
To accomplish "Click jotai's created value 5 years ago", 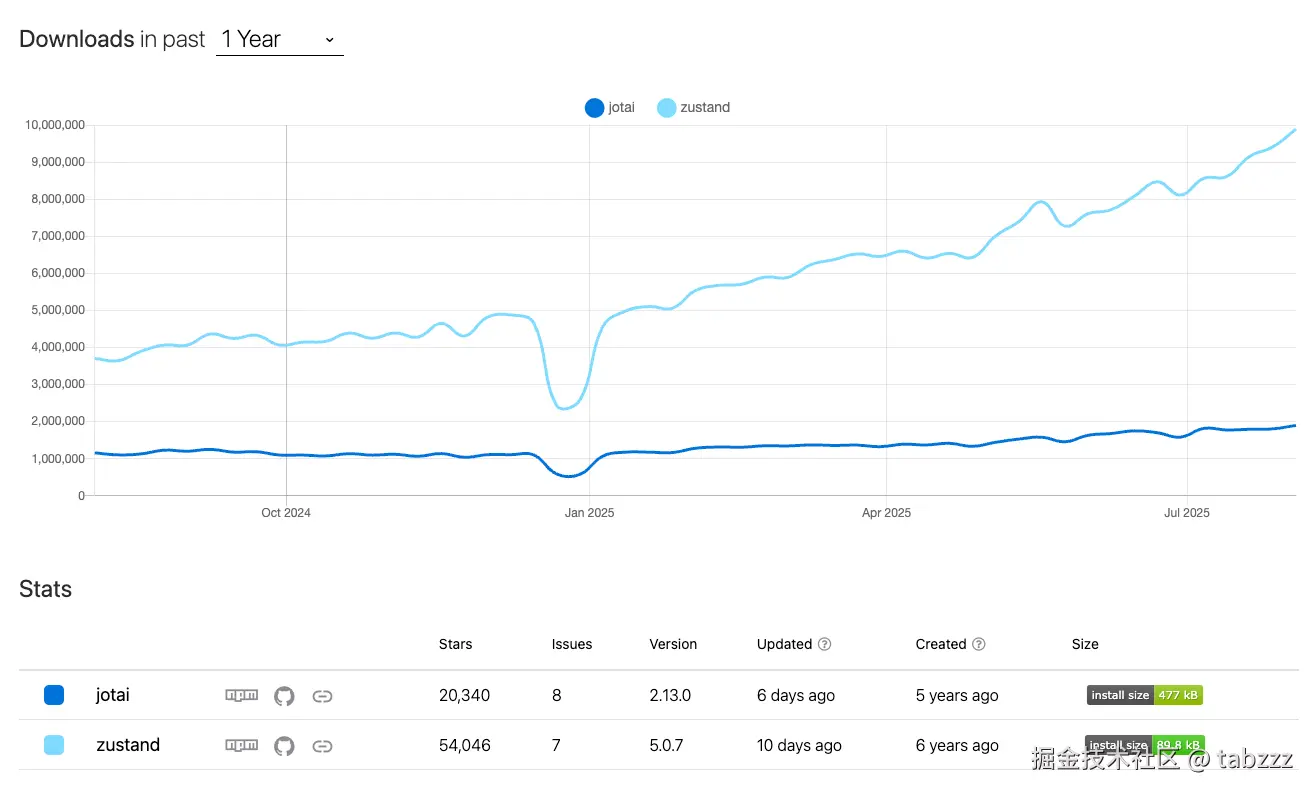I will coord(957,695).
